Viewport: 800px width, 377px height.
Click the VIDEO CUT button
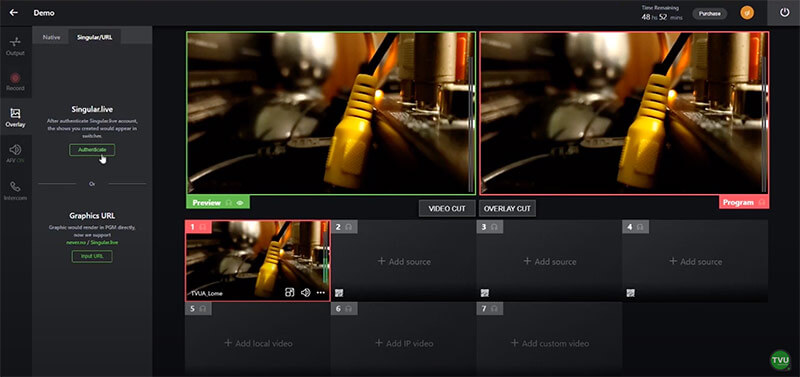(447, 209)
